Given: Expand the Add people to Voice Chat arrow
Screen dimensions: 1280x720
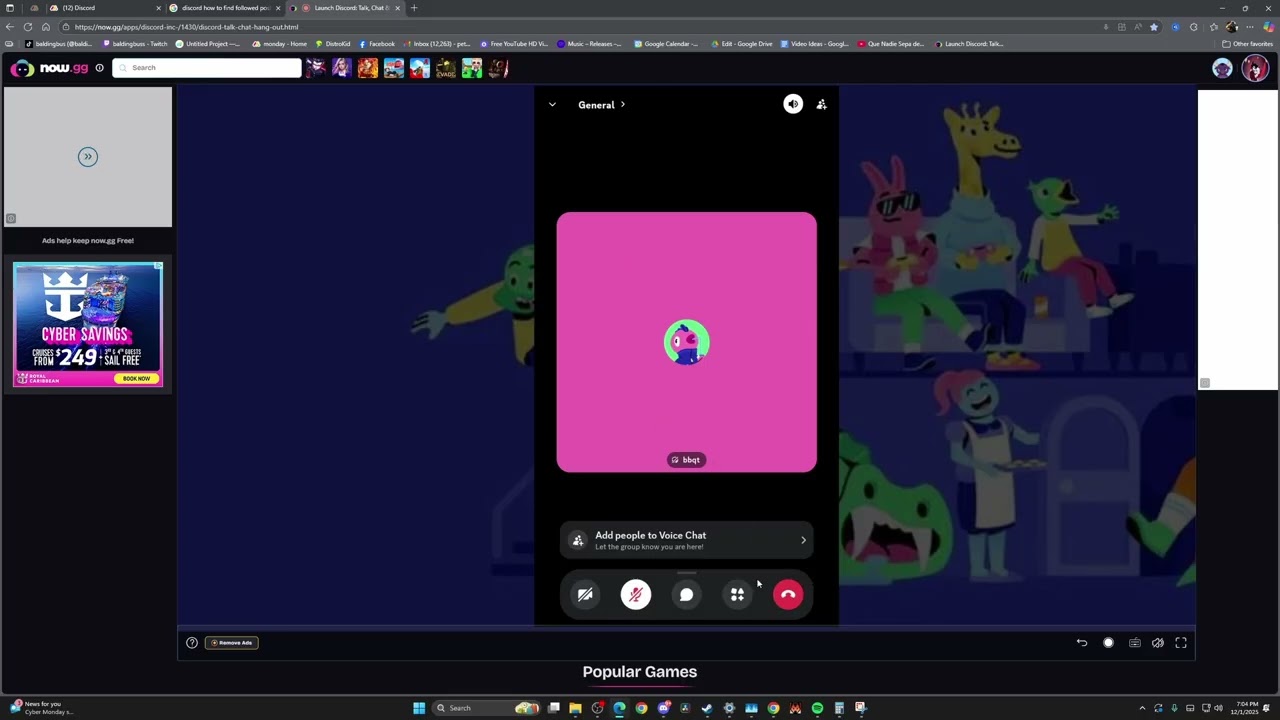Looking at the screenshot, I should click(803, 540).
